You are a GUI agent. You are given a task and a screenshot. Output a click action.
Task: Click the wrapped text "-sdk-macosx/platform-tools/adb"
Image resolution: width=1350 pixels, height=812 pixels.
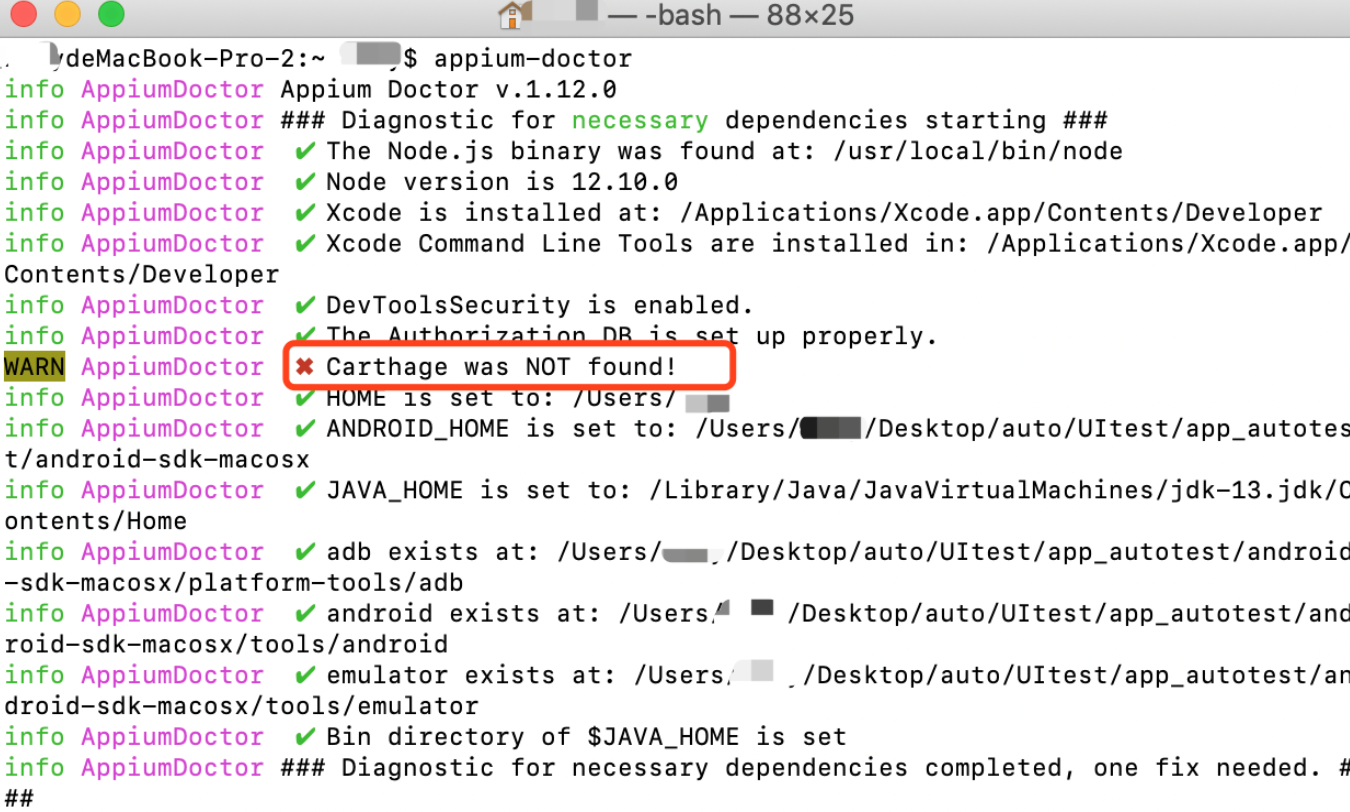point(234,583)
